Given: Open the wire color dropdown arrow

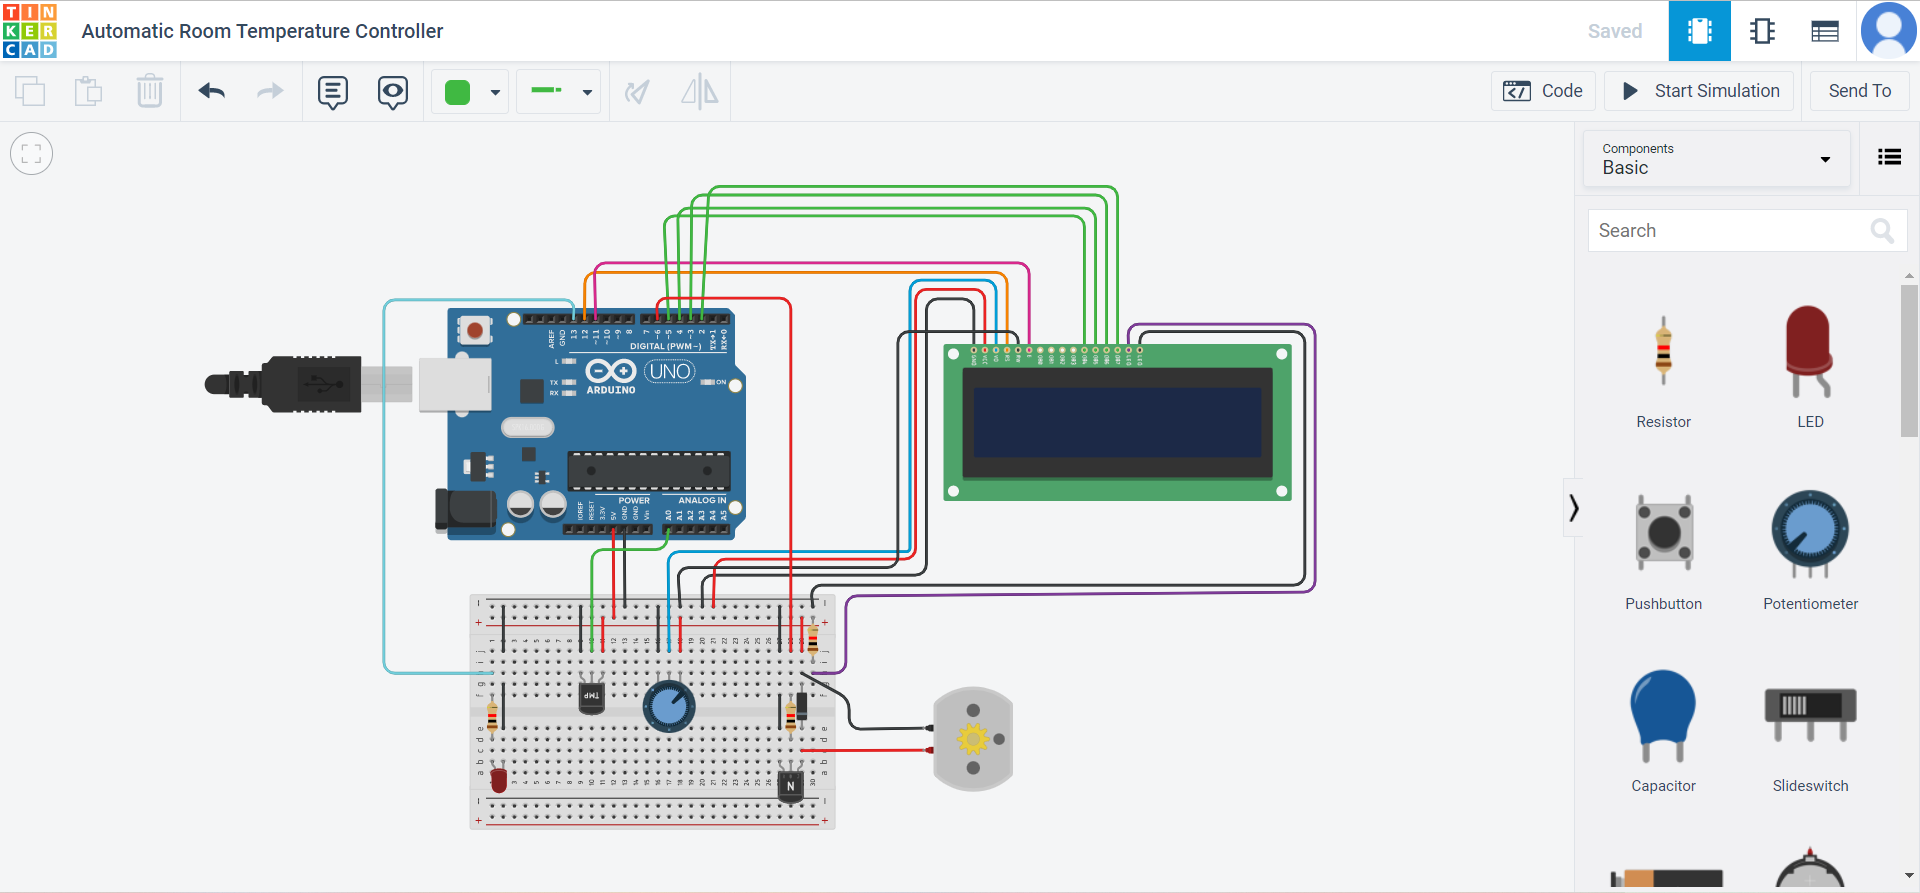Looking at the screenshot, I should click(x=495, y=93).
